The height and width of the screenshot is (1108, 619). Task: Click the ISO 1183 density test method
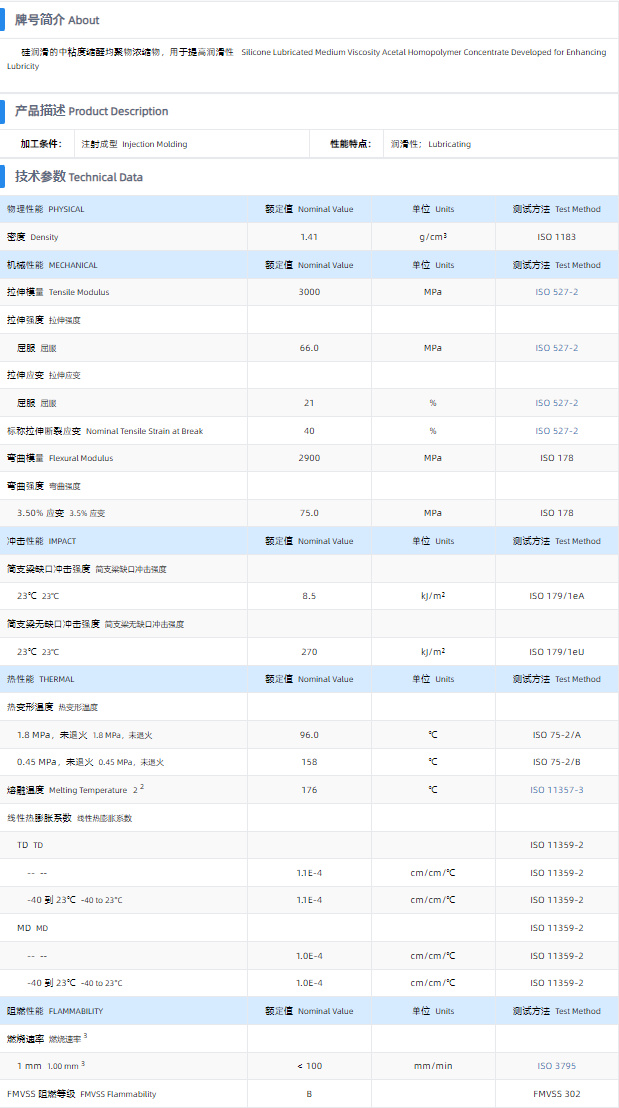pyautogui.click(x=556, y=237)
